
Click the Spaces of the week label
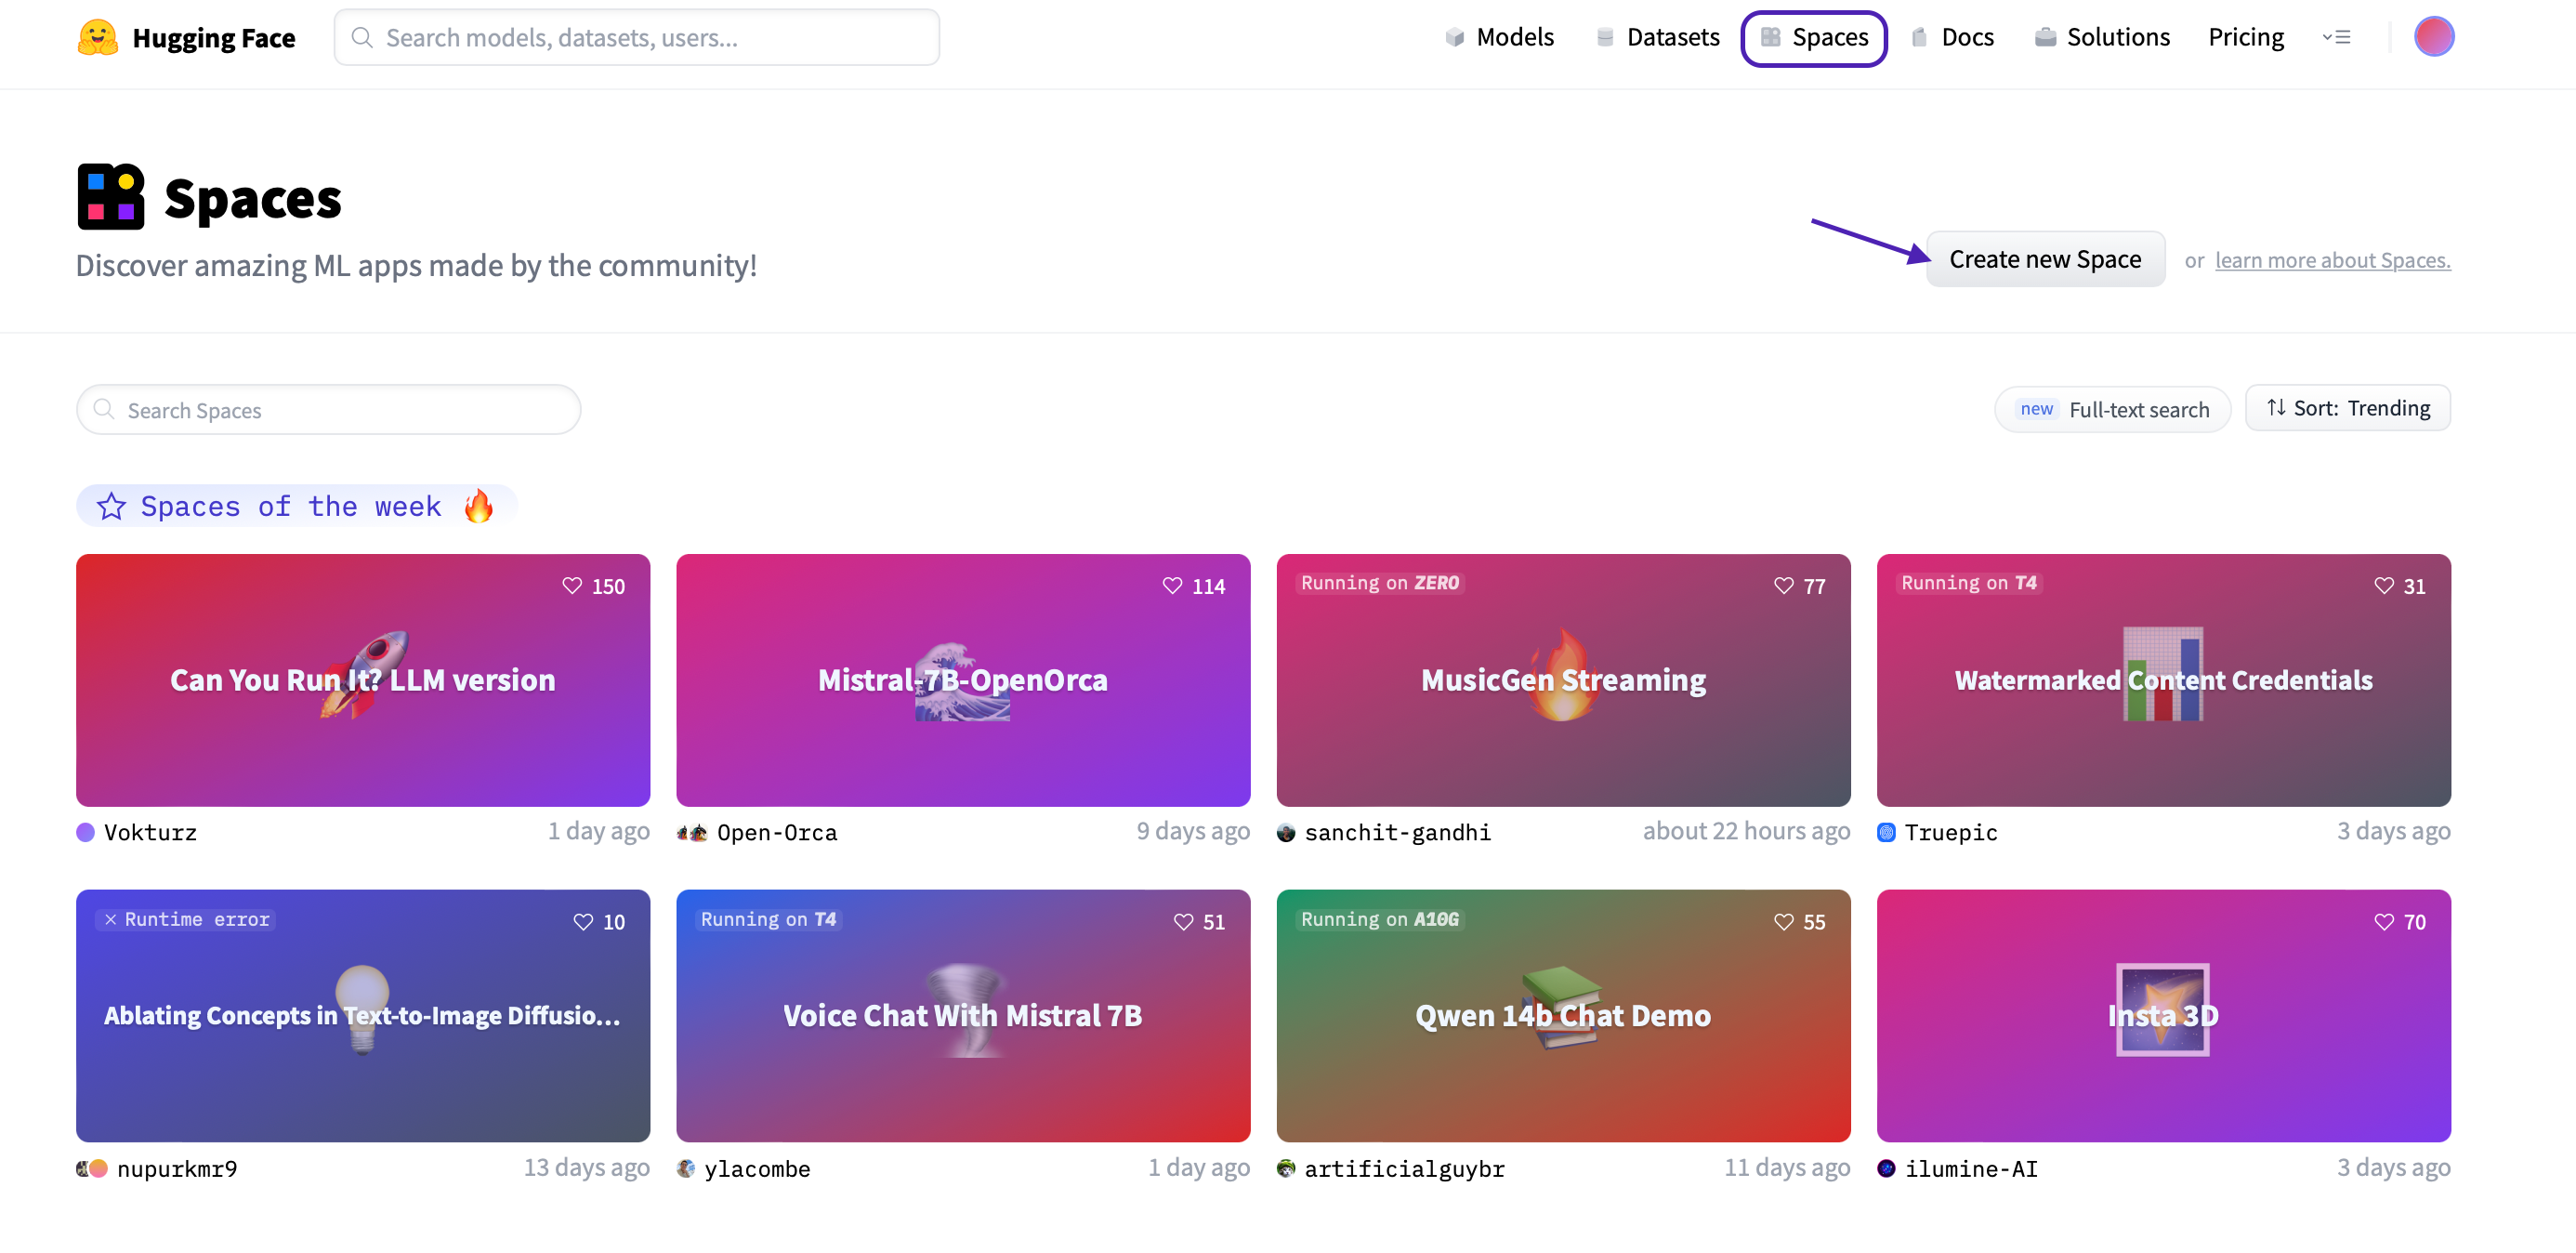coord(291,506)
